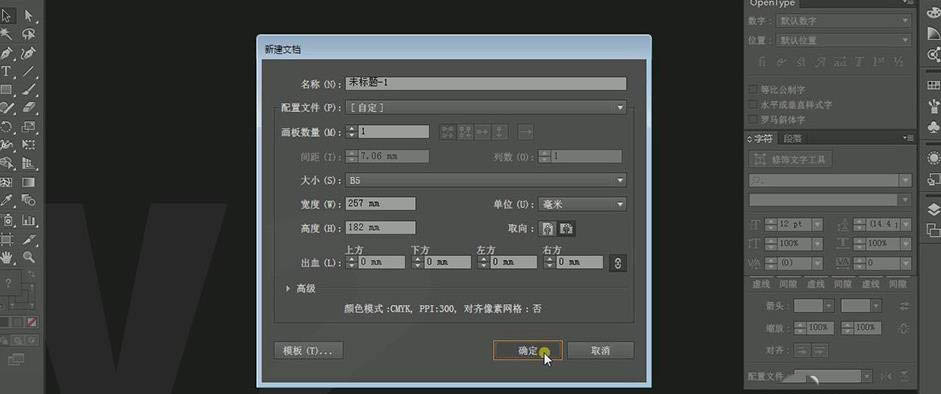Click the 高度 height field showing 182 mm
This screenshot has width=941, height=394.
tap(380, 228)
